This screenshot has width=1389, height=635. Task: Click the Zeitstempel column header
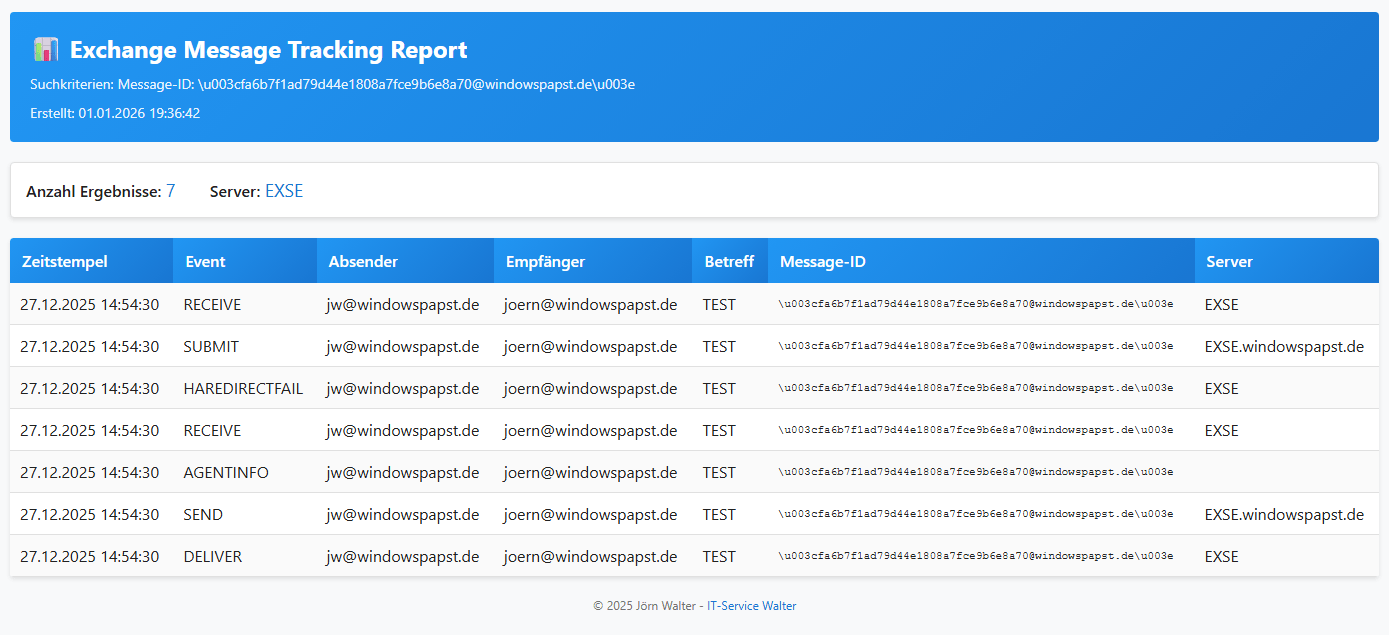pos(64,262)
